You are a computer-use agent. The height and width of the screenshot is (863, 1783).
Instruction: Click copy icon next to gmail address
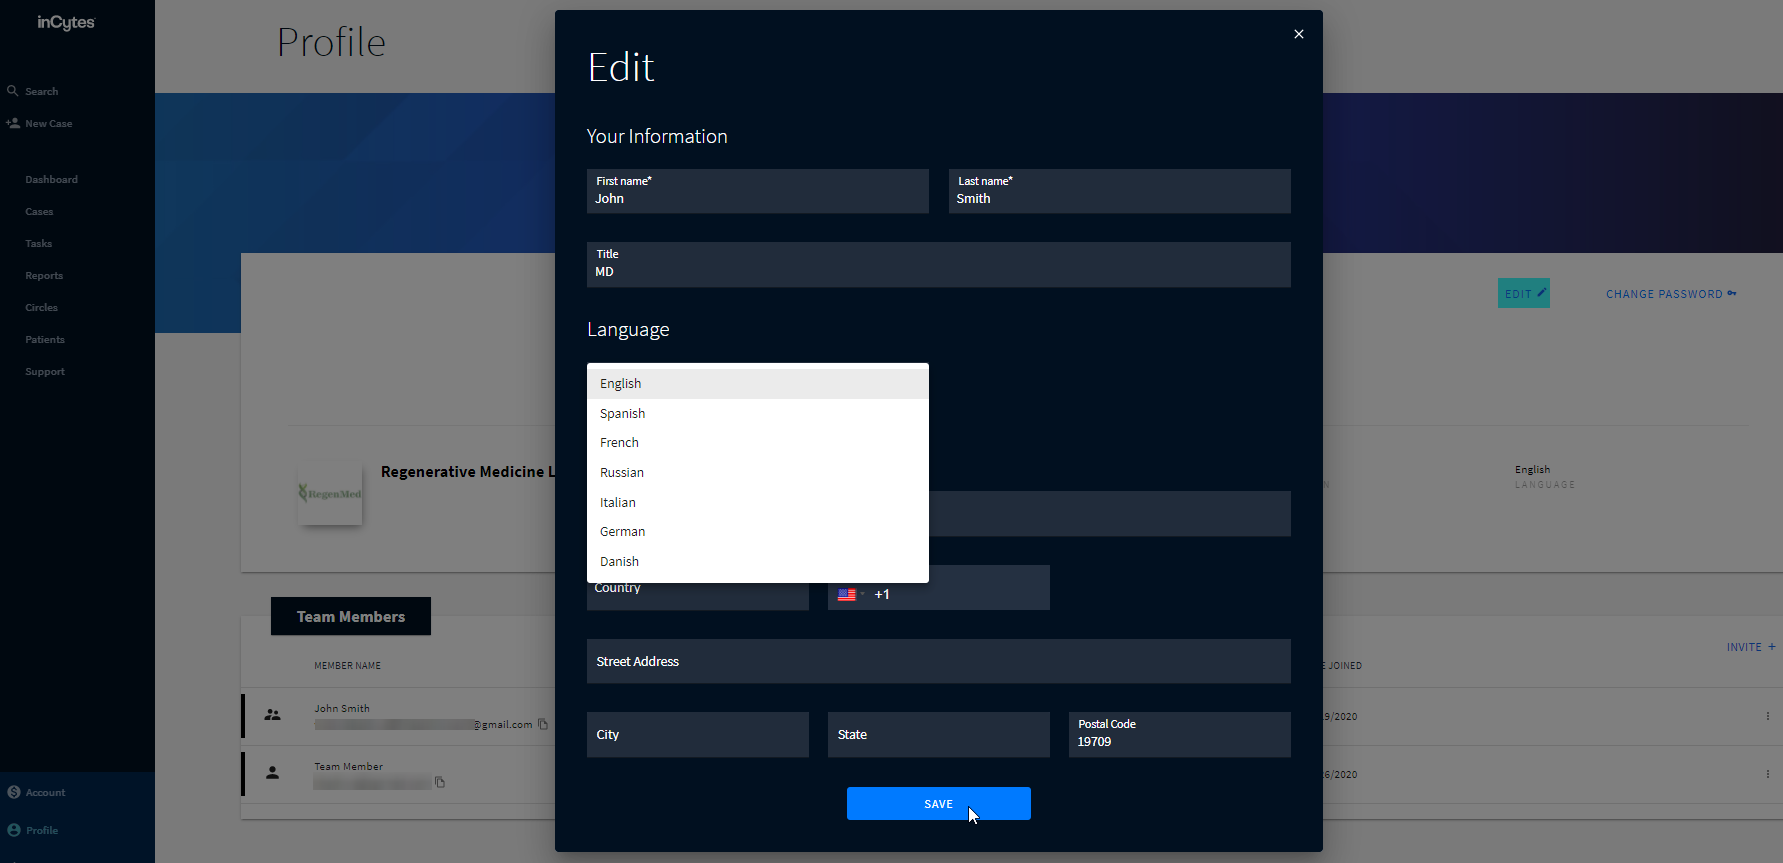(x=543, y=724)
